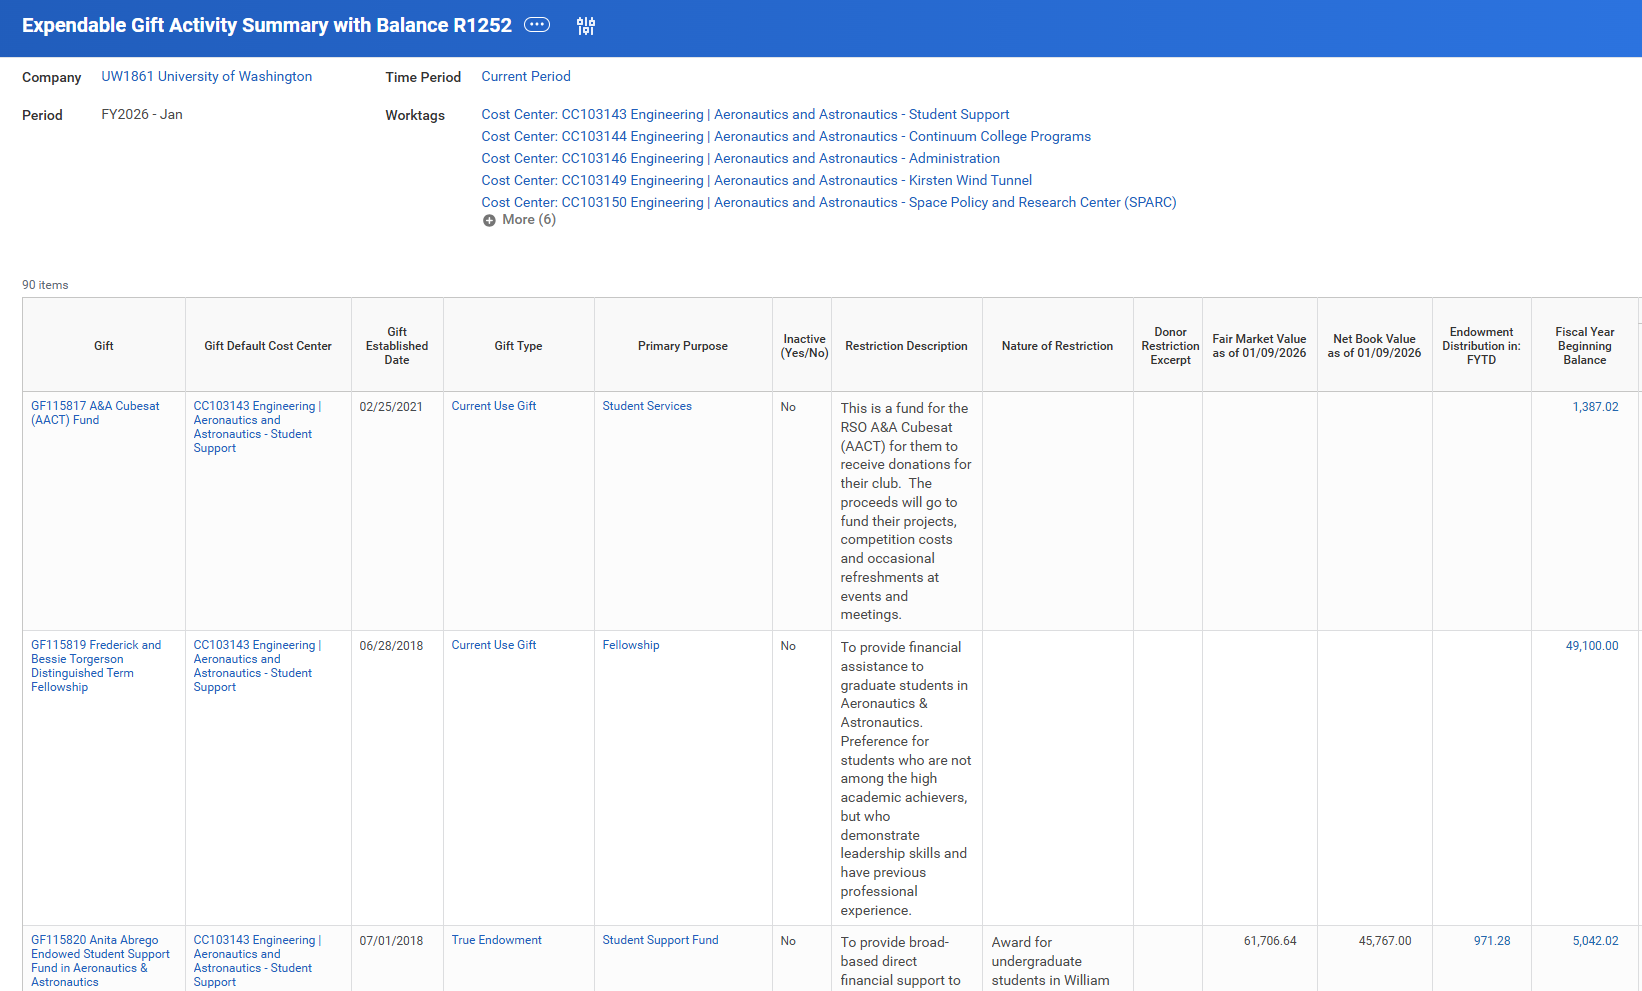The width and height of the screenshot is (1642, 991).
Task: Open the cost center link in the GF115817 row
Action: (257, 427)
